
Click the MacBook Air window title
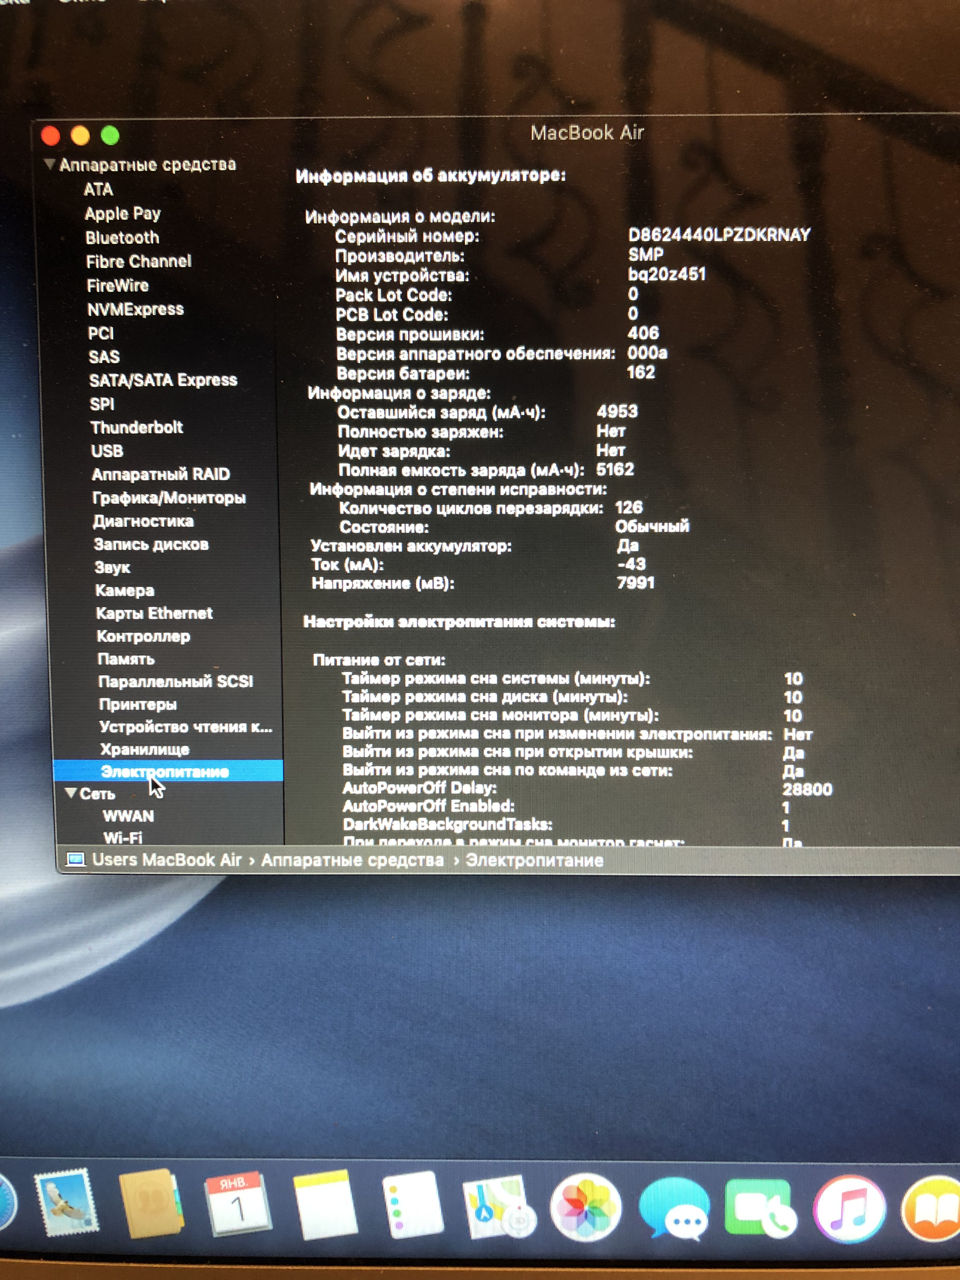coord(587,132)
